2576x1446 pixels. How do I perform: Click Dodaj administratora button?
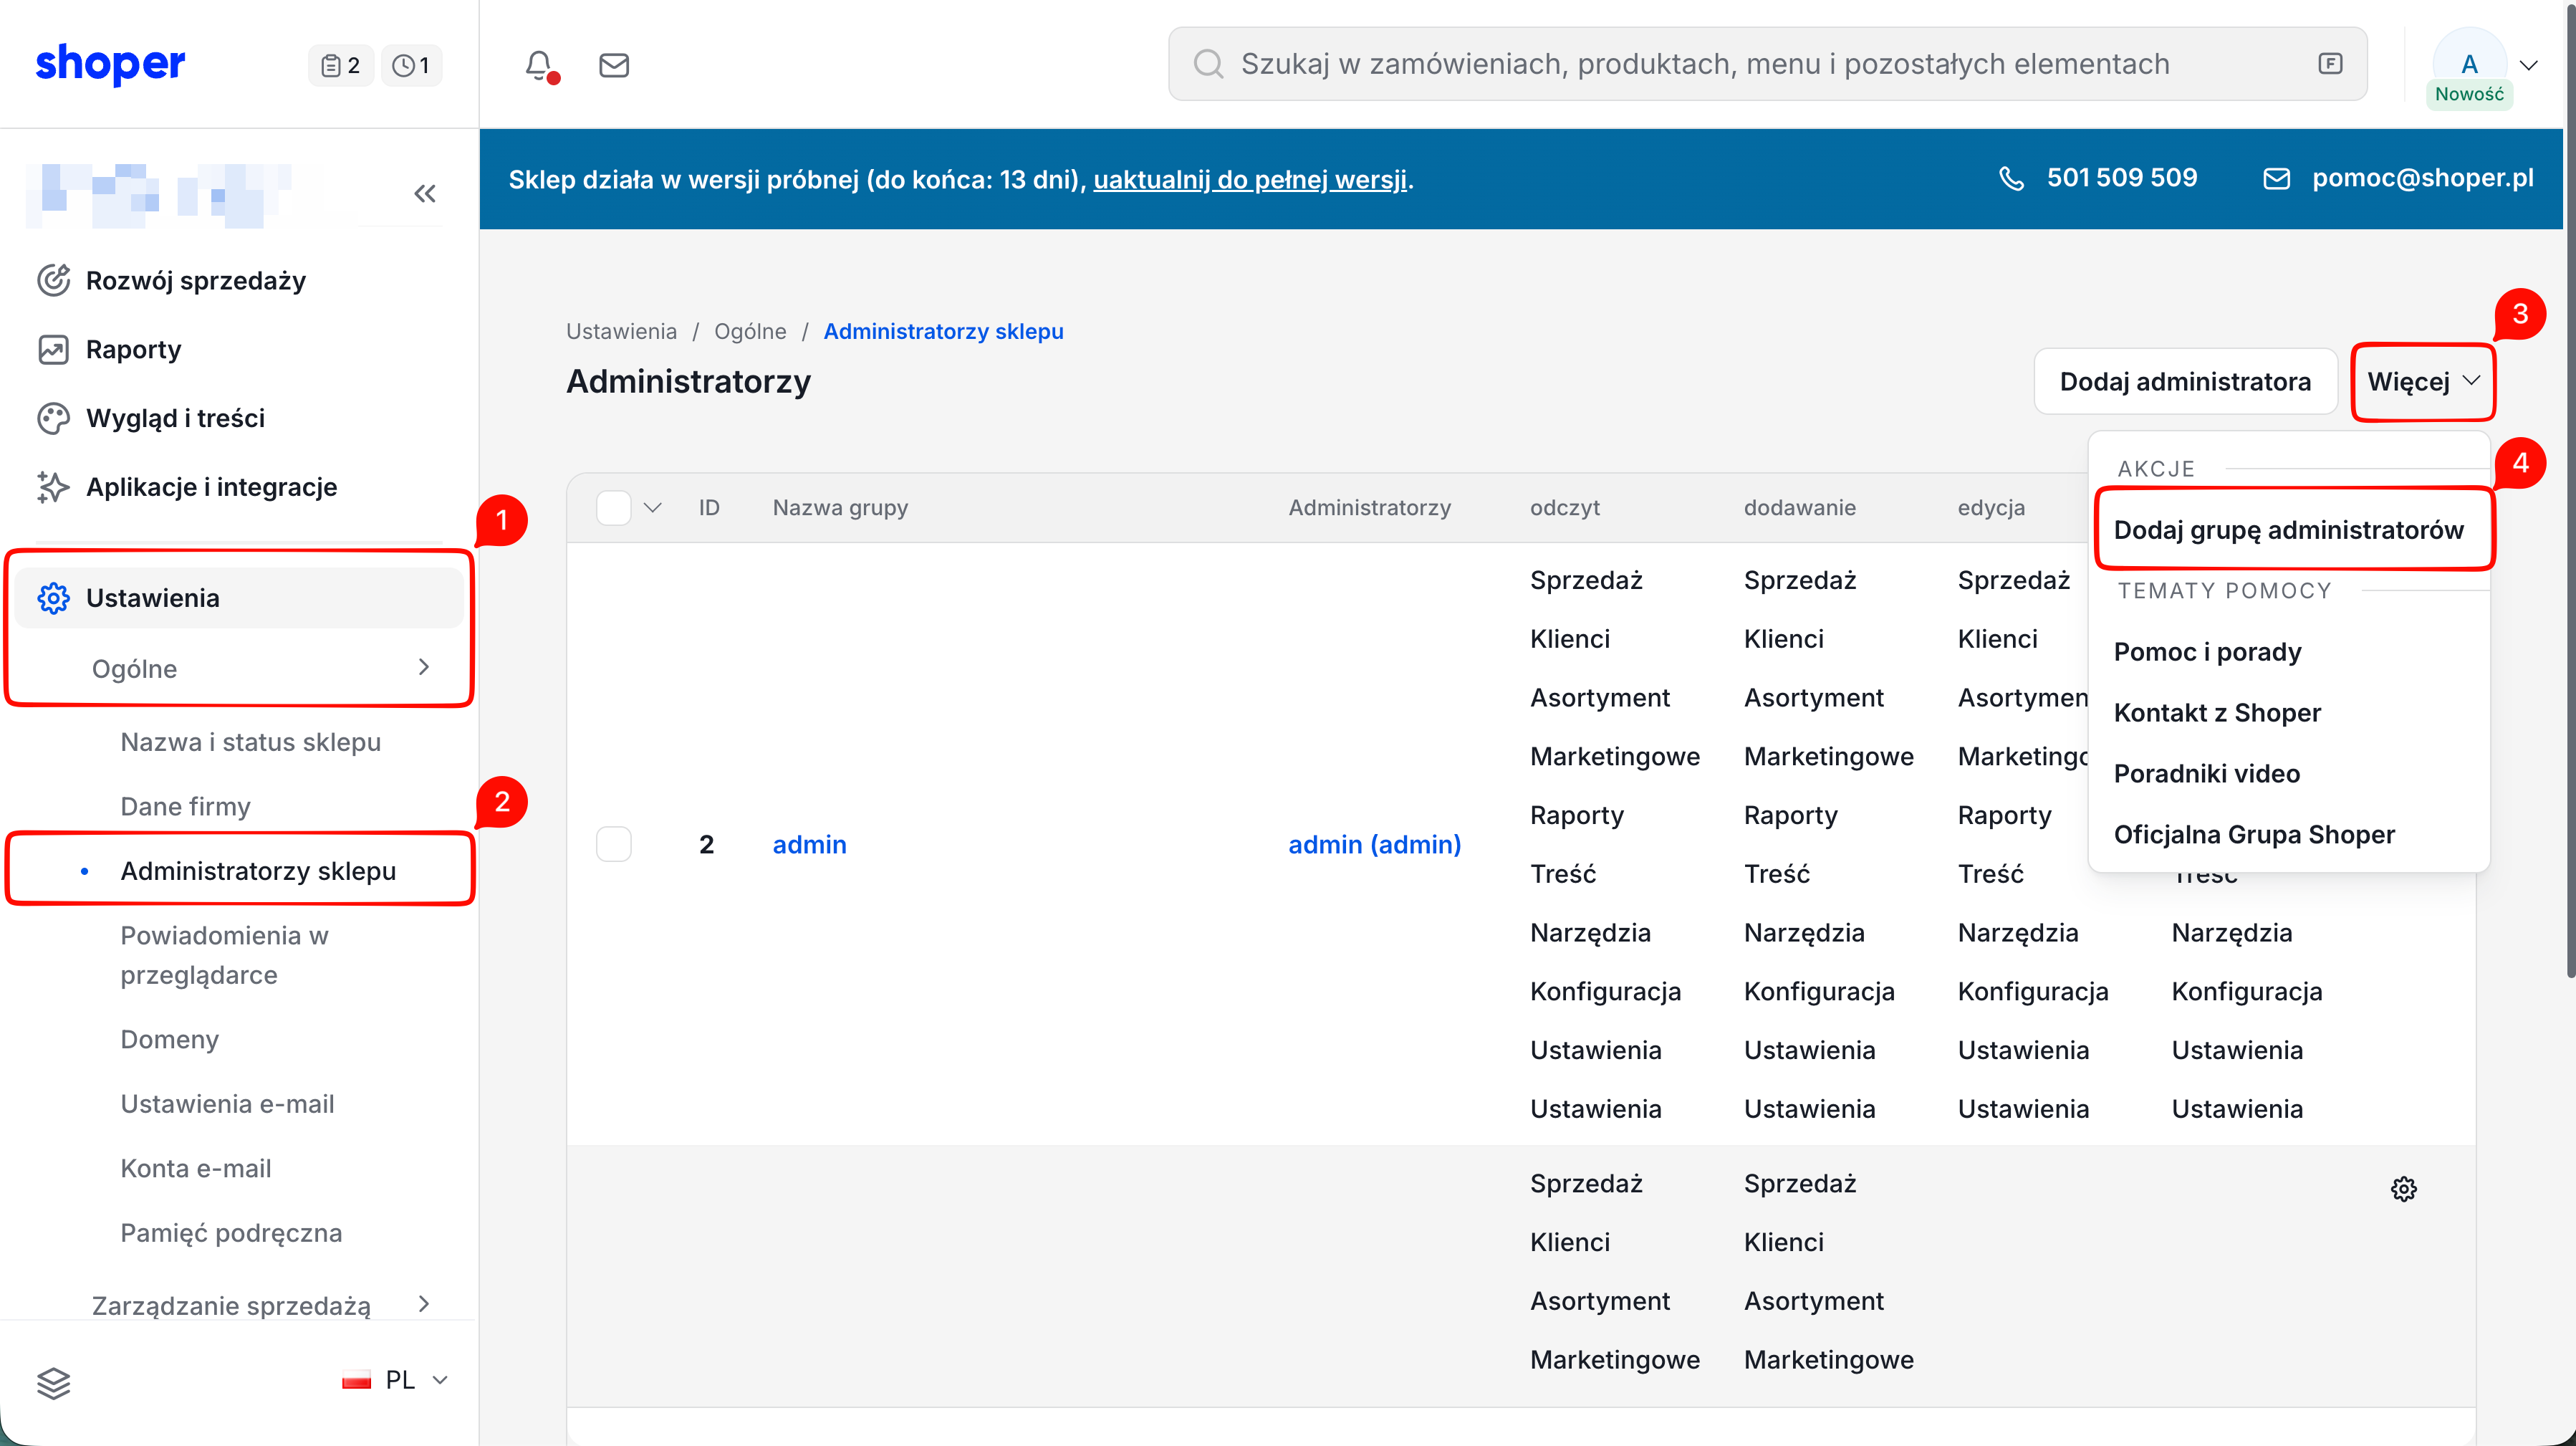(x=2185, y=382)
